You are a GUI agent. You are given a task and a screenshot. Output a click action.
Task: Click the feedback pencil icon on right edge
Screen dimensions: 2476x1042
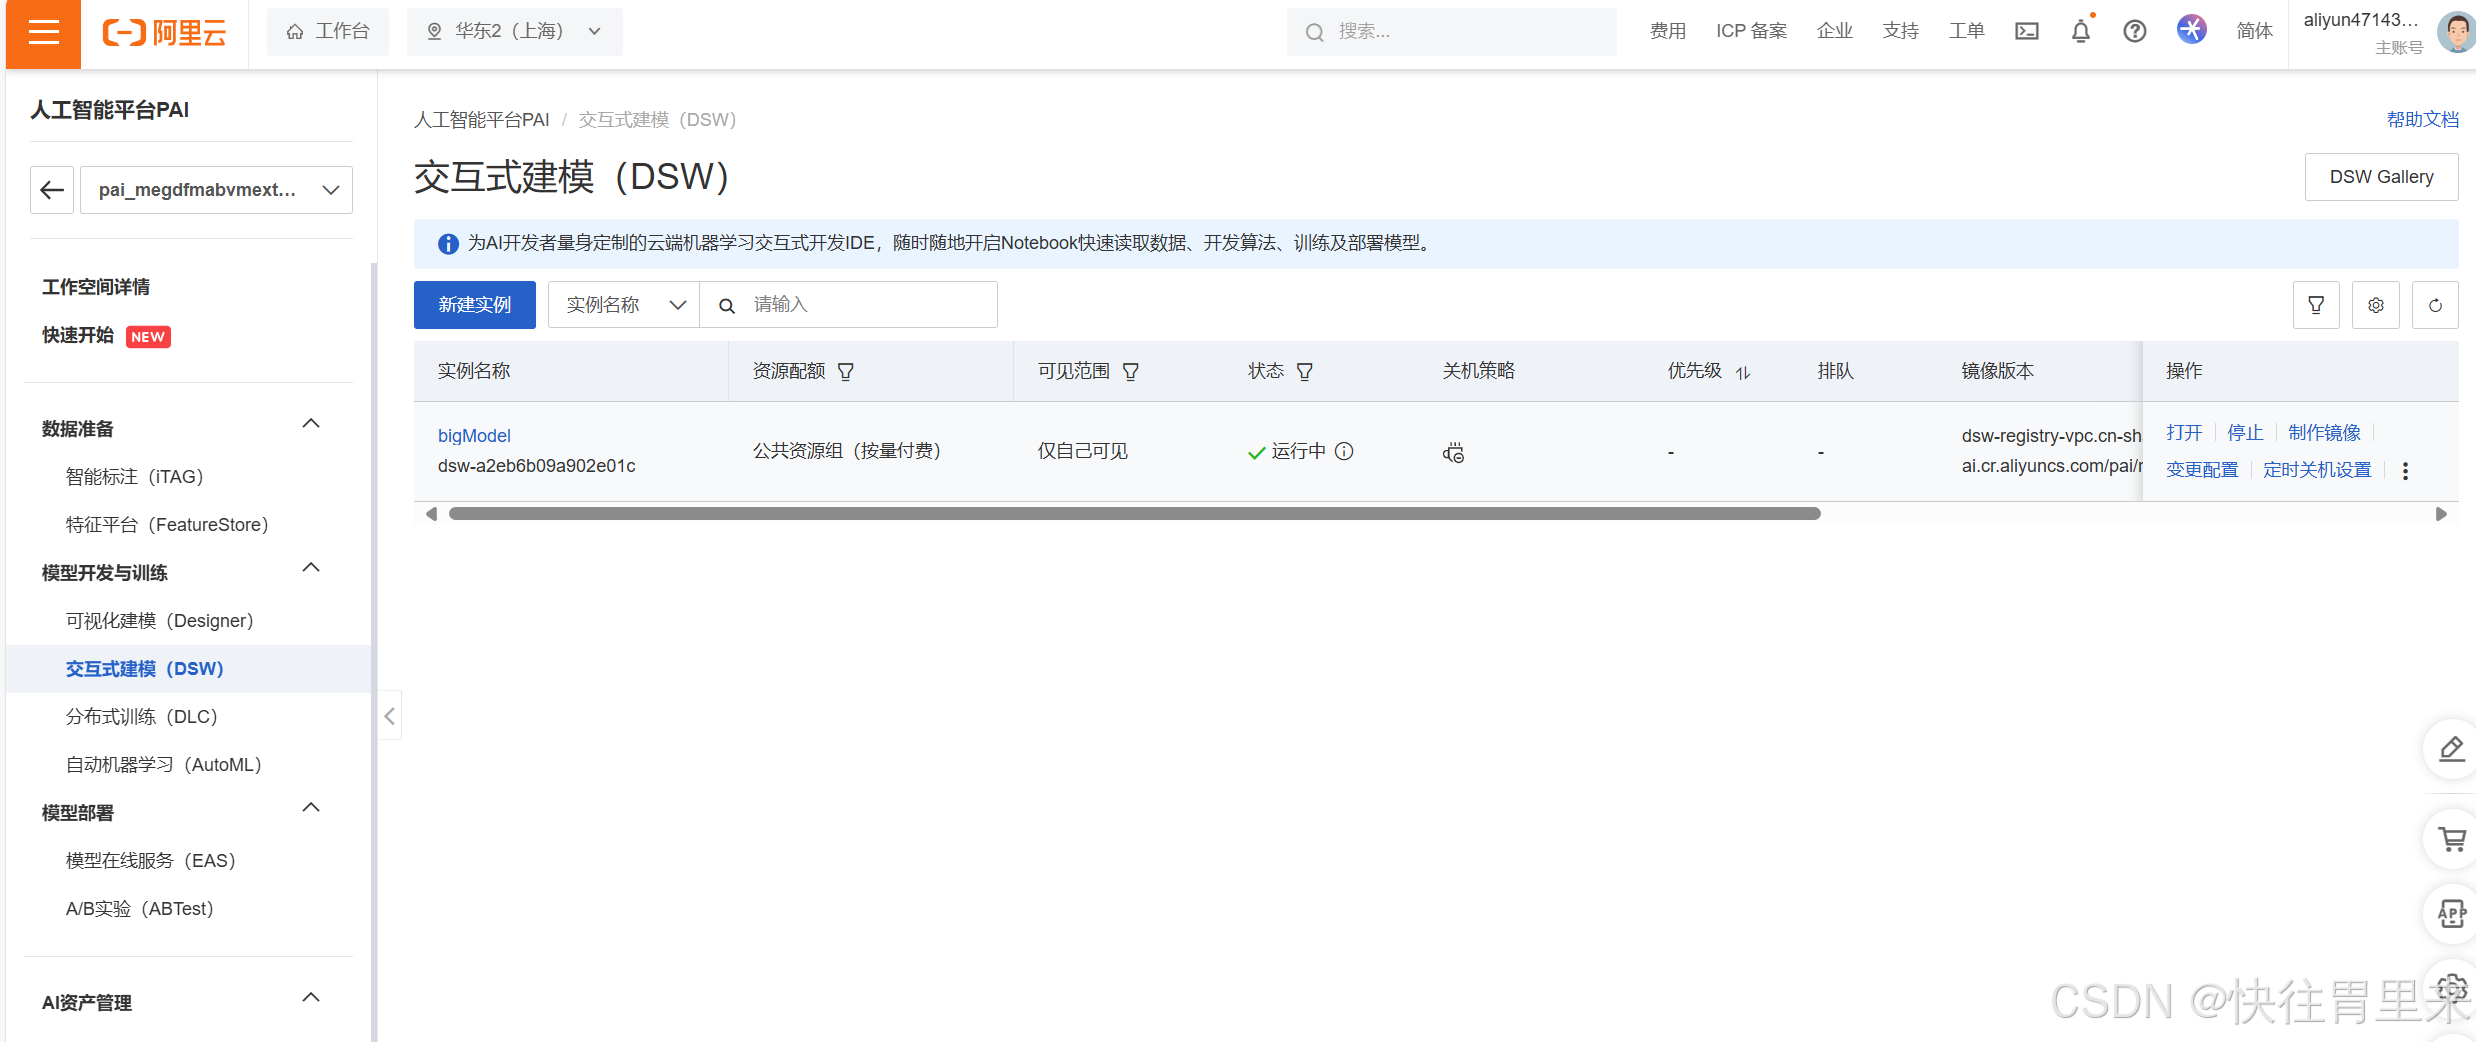[x=2450, y=749]
